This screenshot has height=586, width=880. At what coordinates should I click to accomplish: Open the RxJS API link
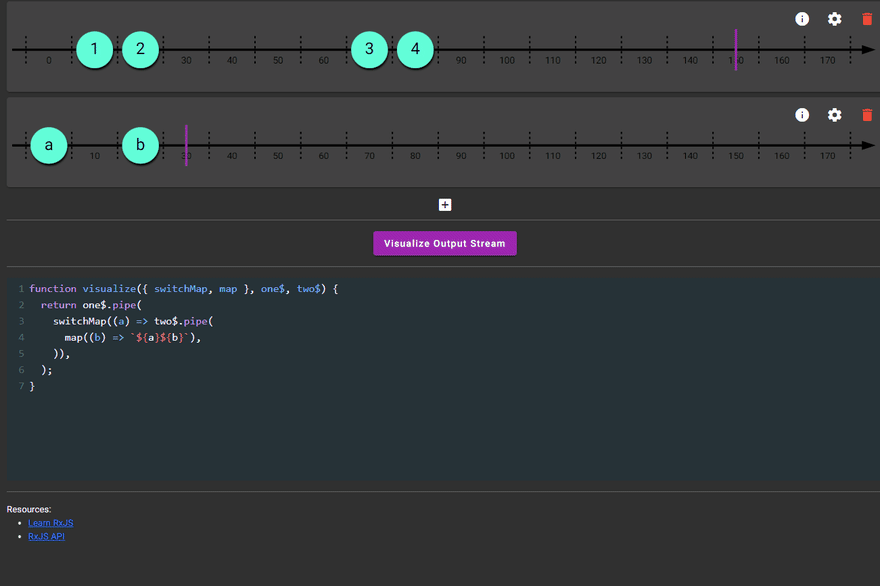point(46,537)
